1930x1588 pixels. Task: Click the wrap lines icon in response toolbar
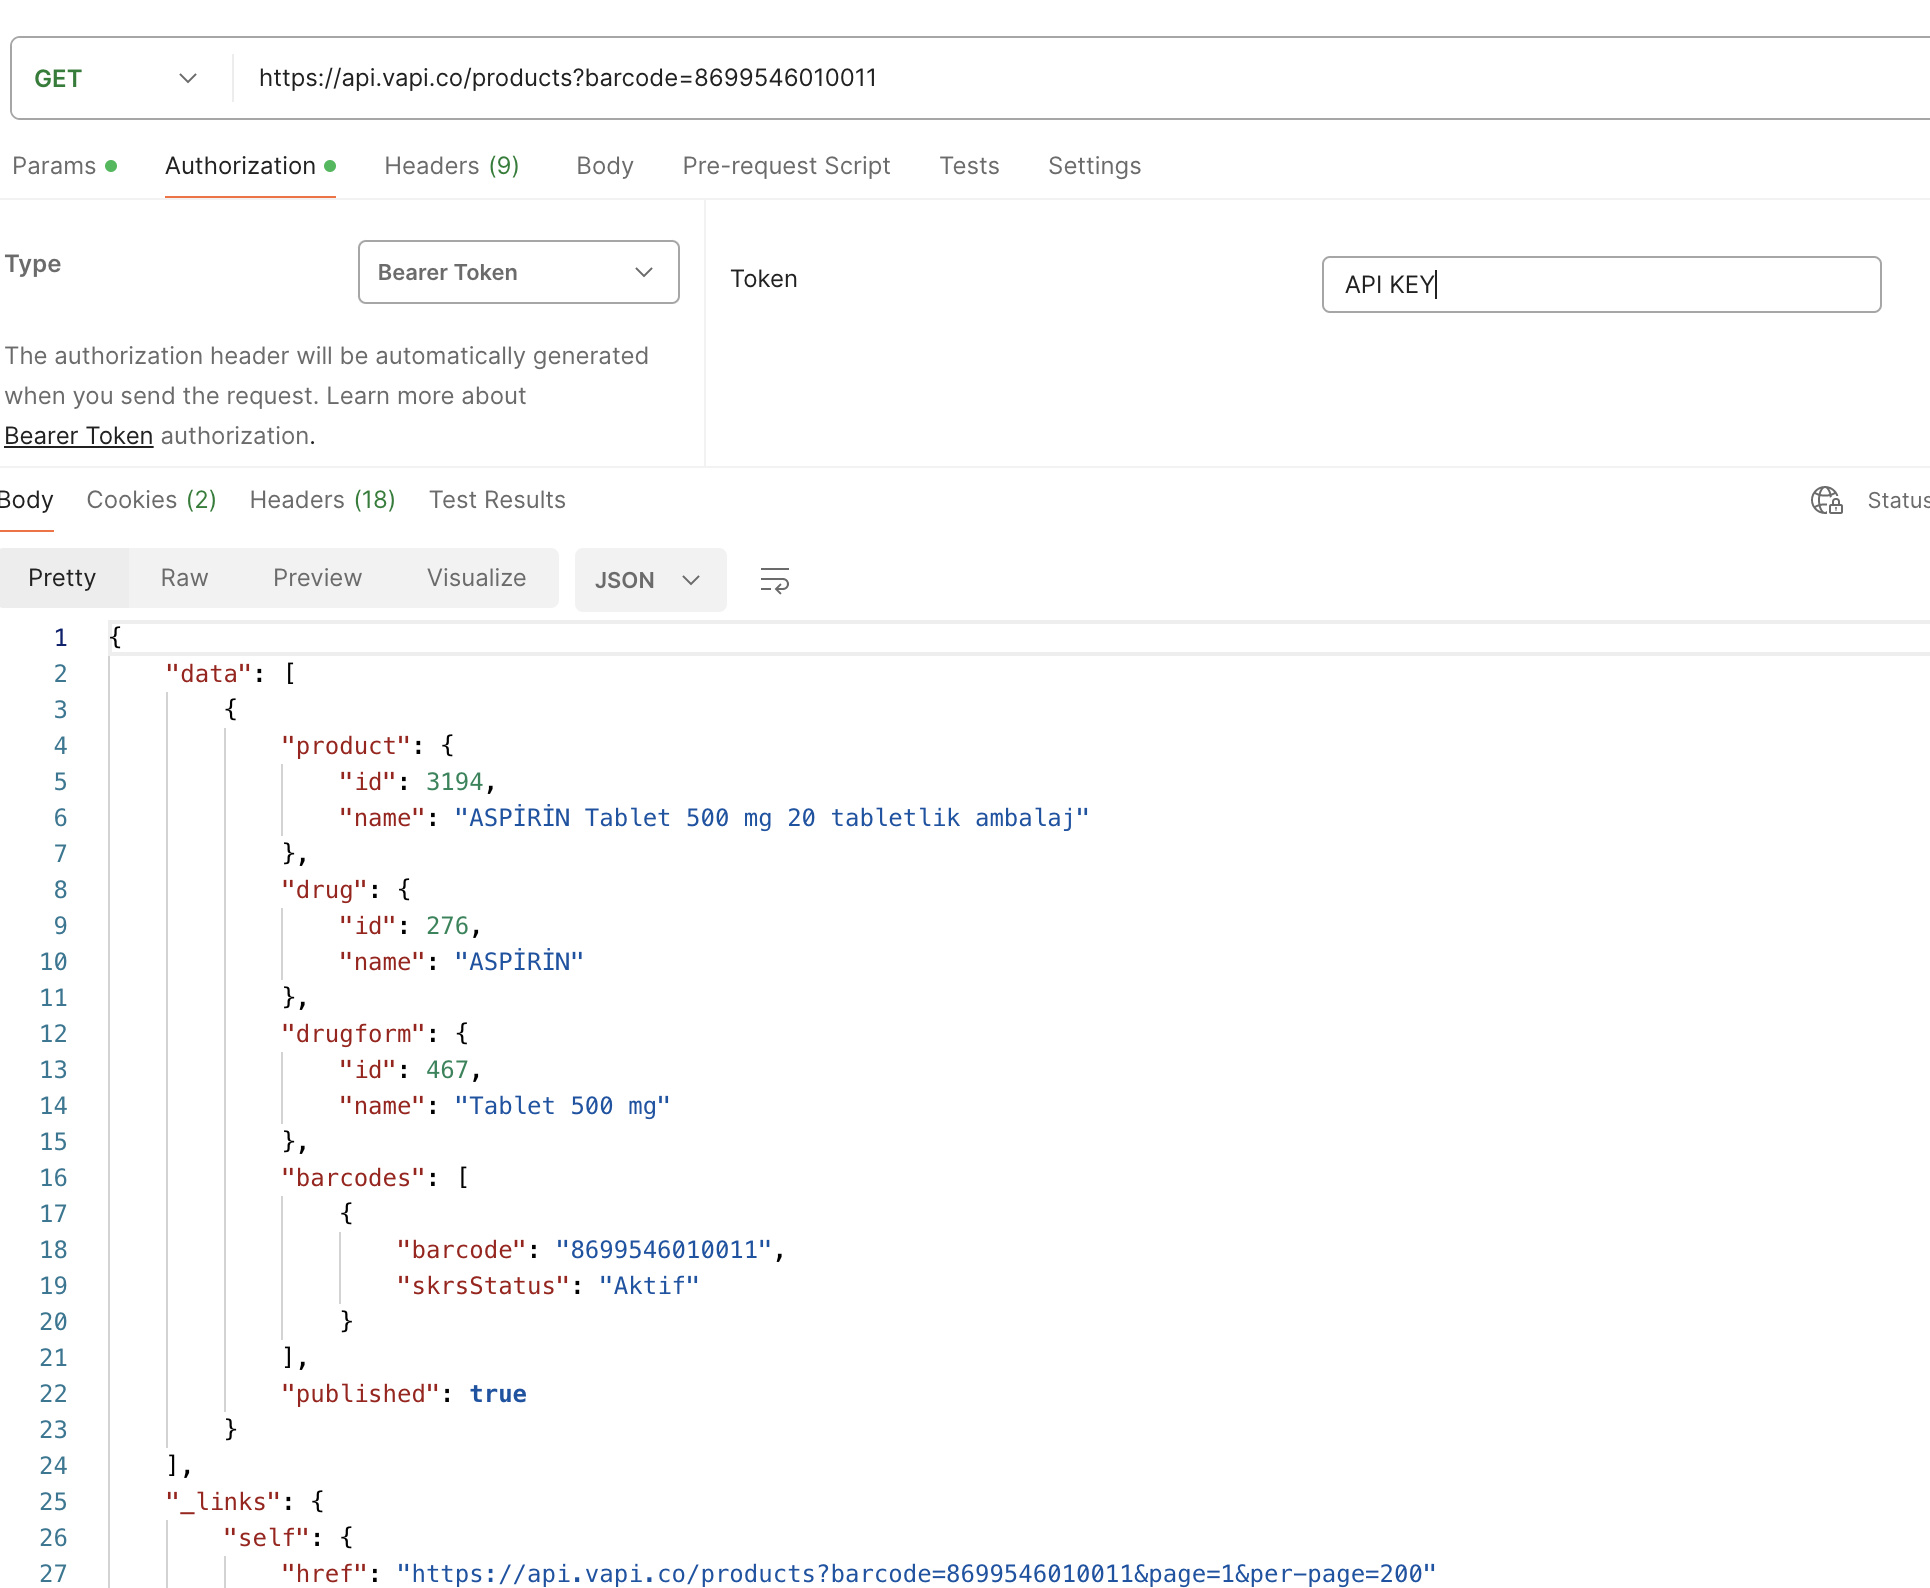click(x=775, y=580)
